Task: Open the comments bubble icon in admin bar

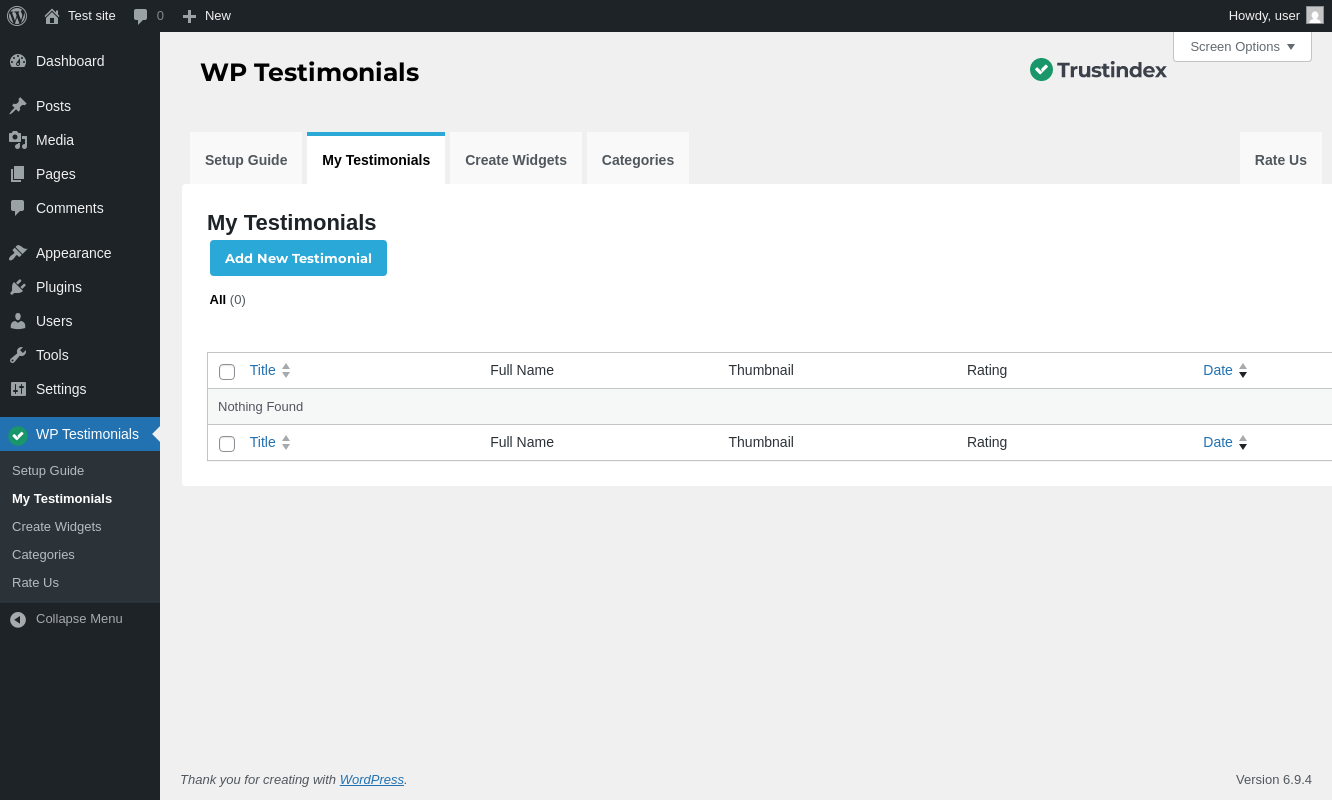Action: click(141, 16)
